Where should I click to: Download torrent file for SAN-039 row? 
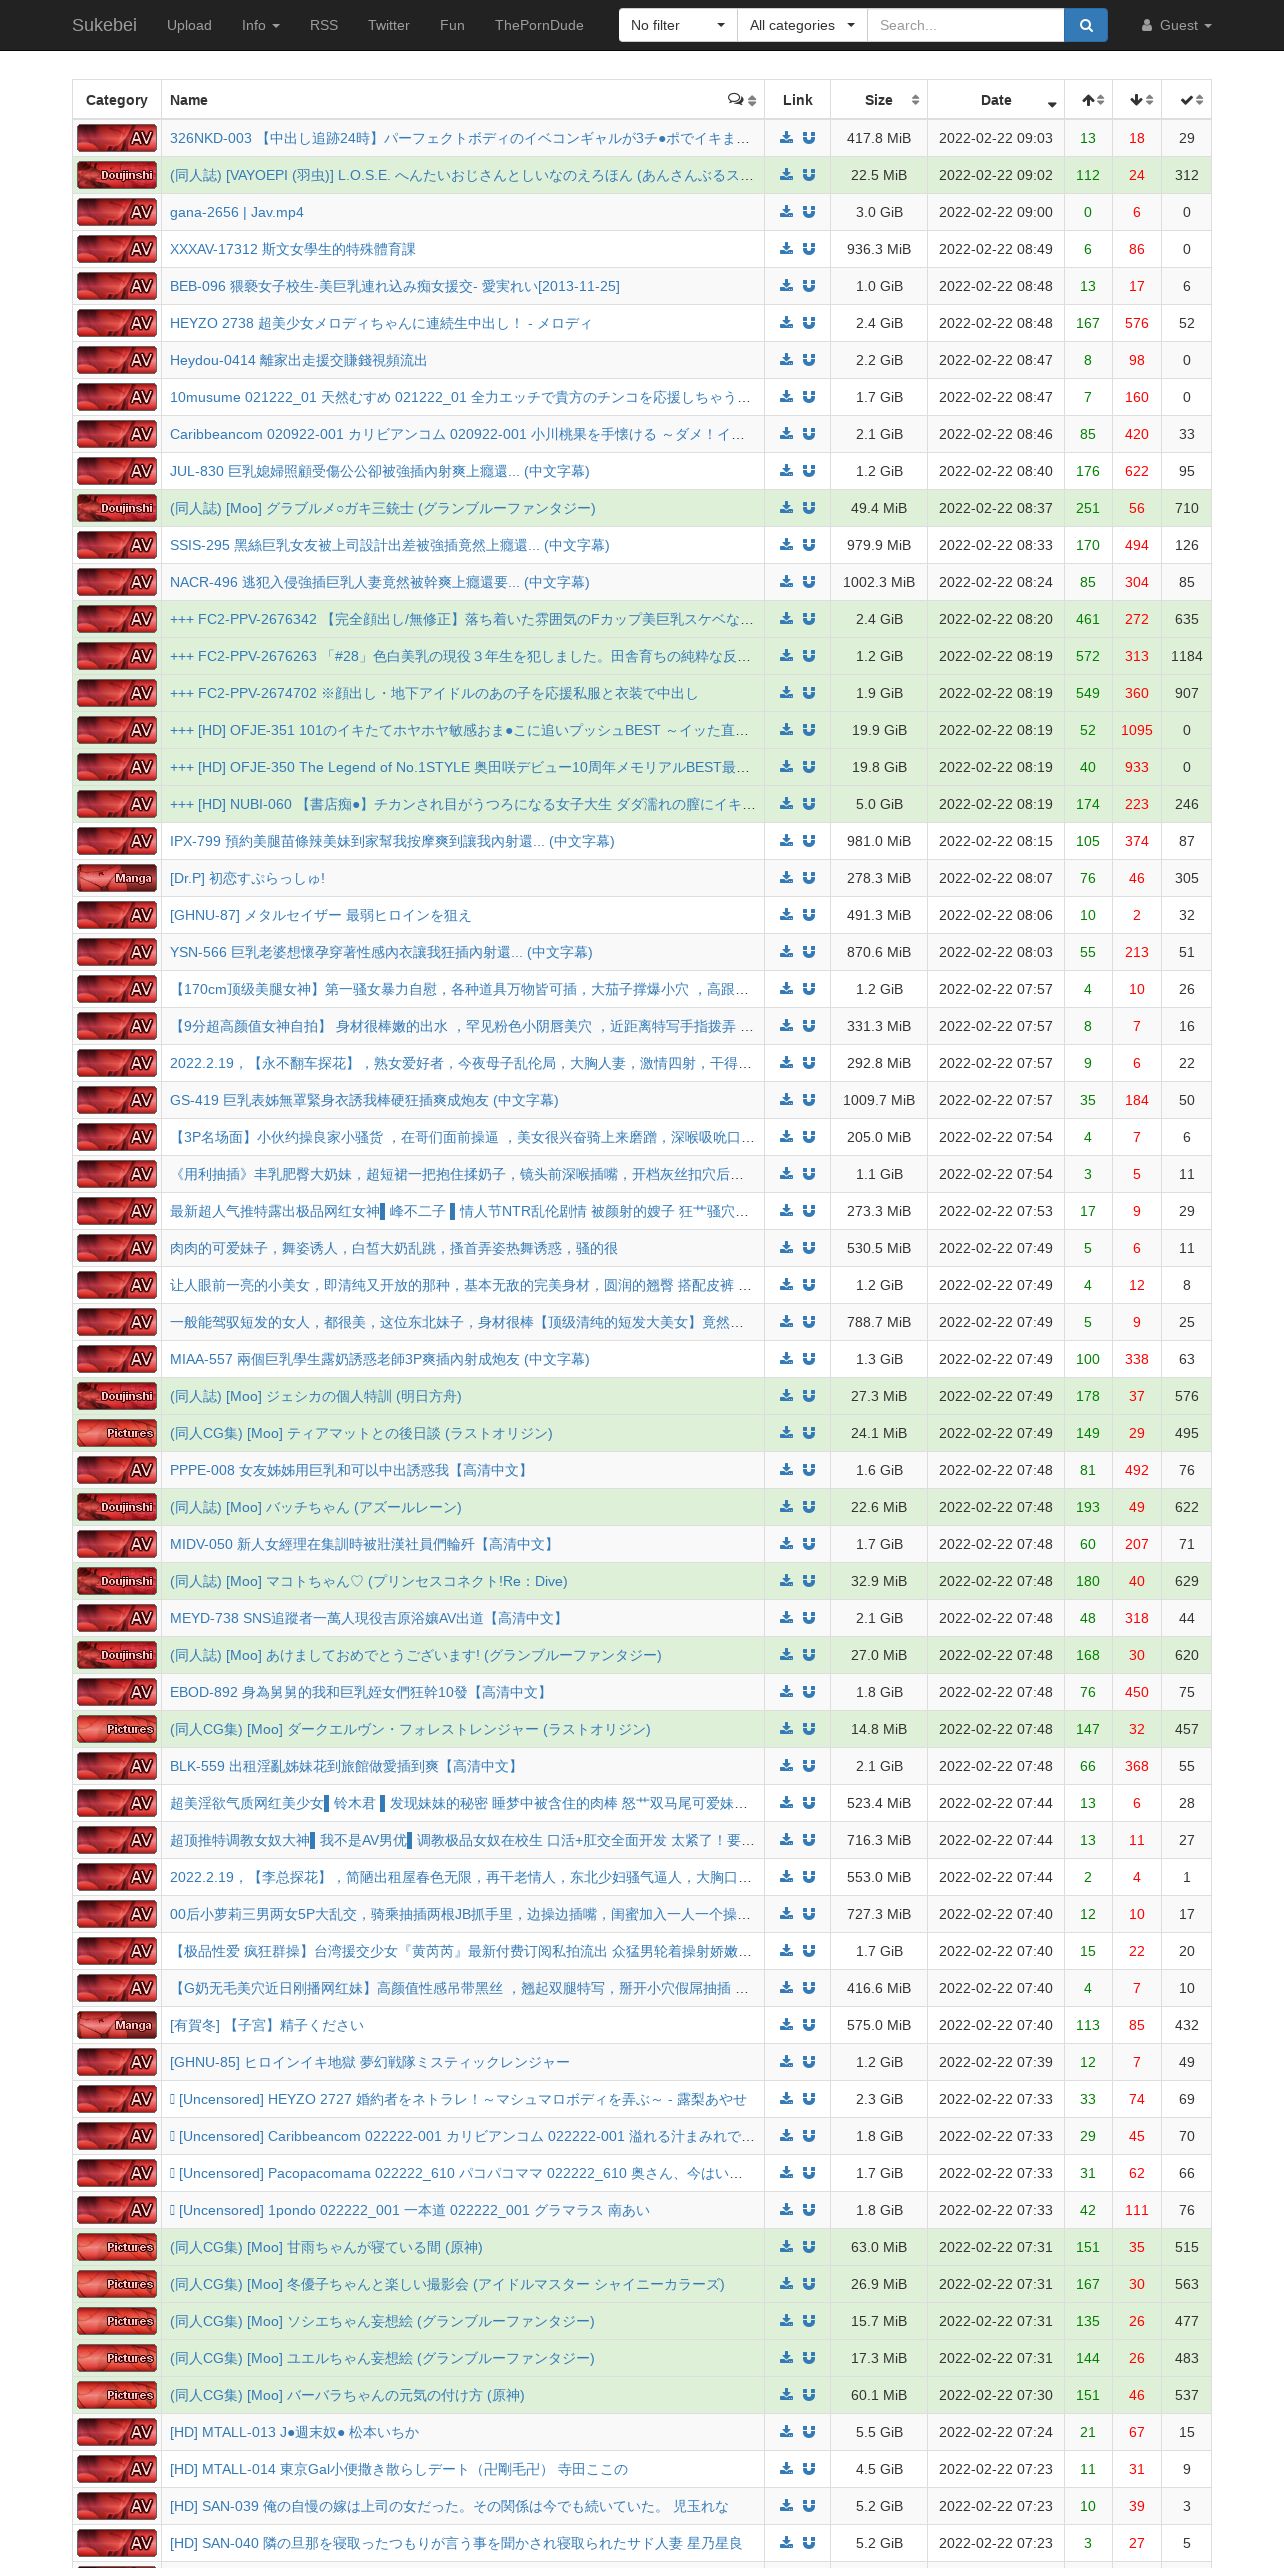pos(786,2506)
